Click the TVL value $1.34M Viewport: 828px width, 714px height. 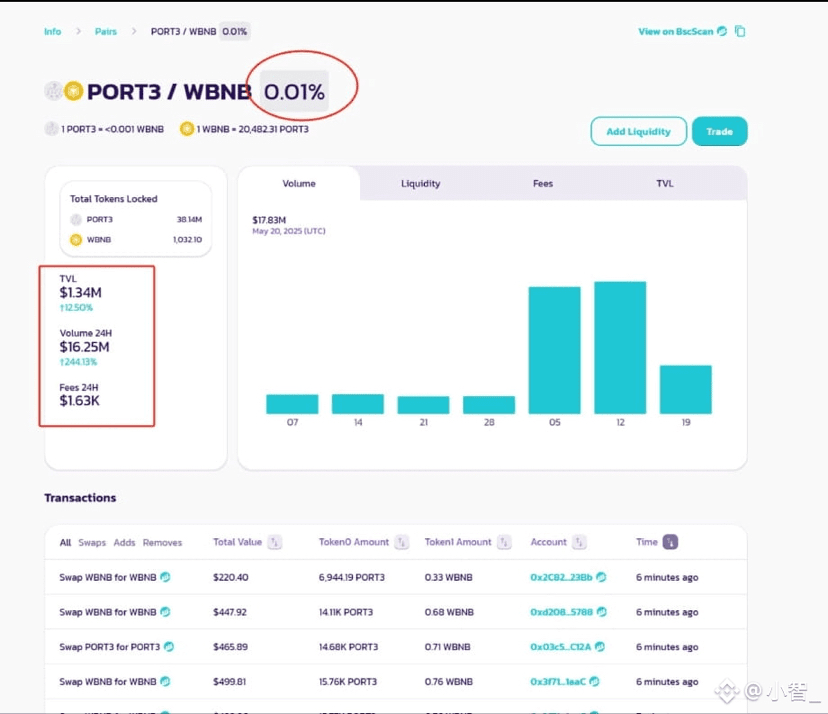[x=80, y=293]
